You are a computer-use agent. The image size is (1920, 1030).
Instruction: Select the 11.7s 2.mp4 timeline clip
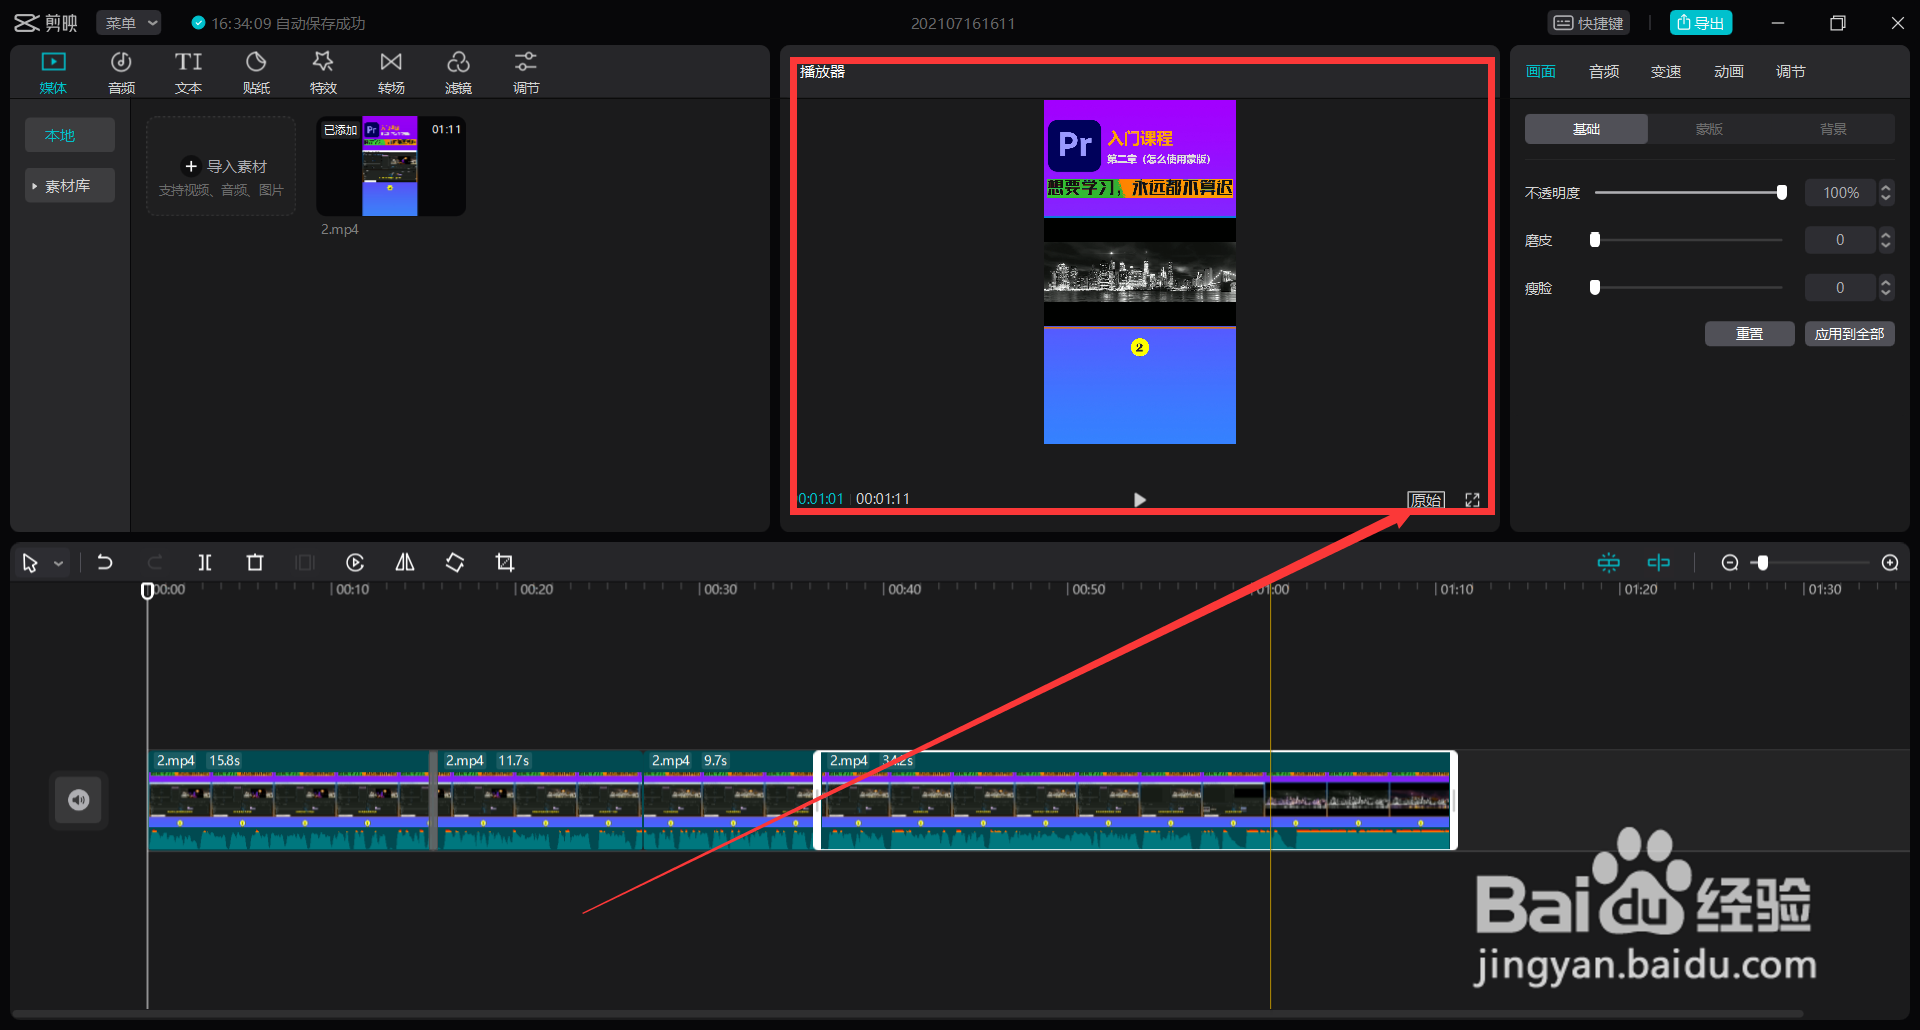pyautogui.click(x=540, y=800)
